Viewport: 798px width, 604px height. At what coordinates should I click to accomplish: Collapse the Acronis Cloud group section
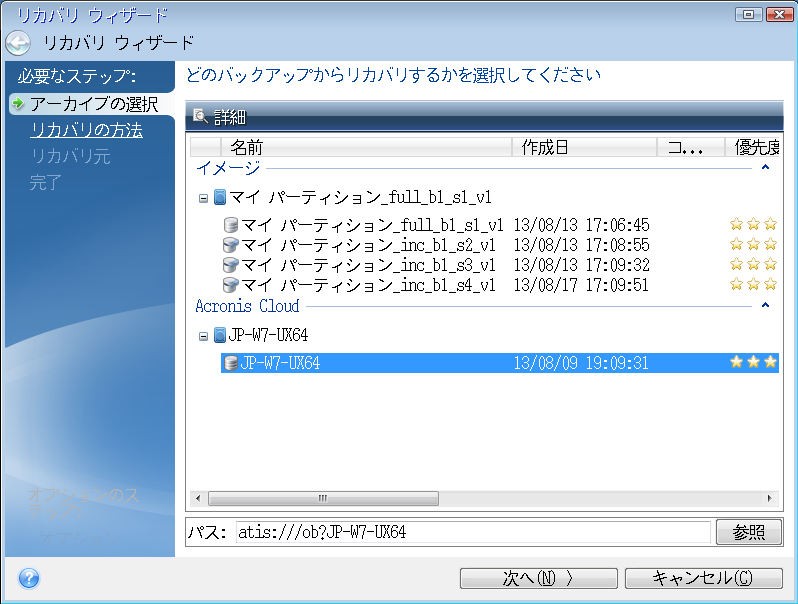click(765, 306)
